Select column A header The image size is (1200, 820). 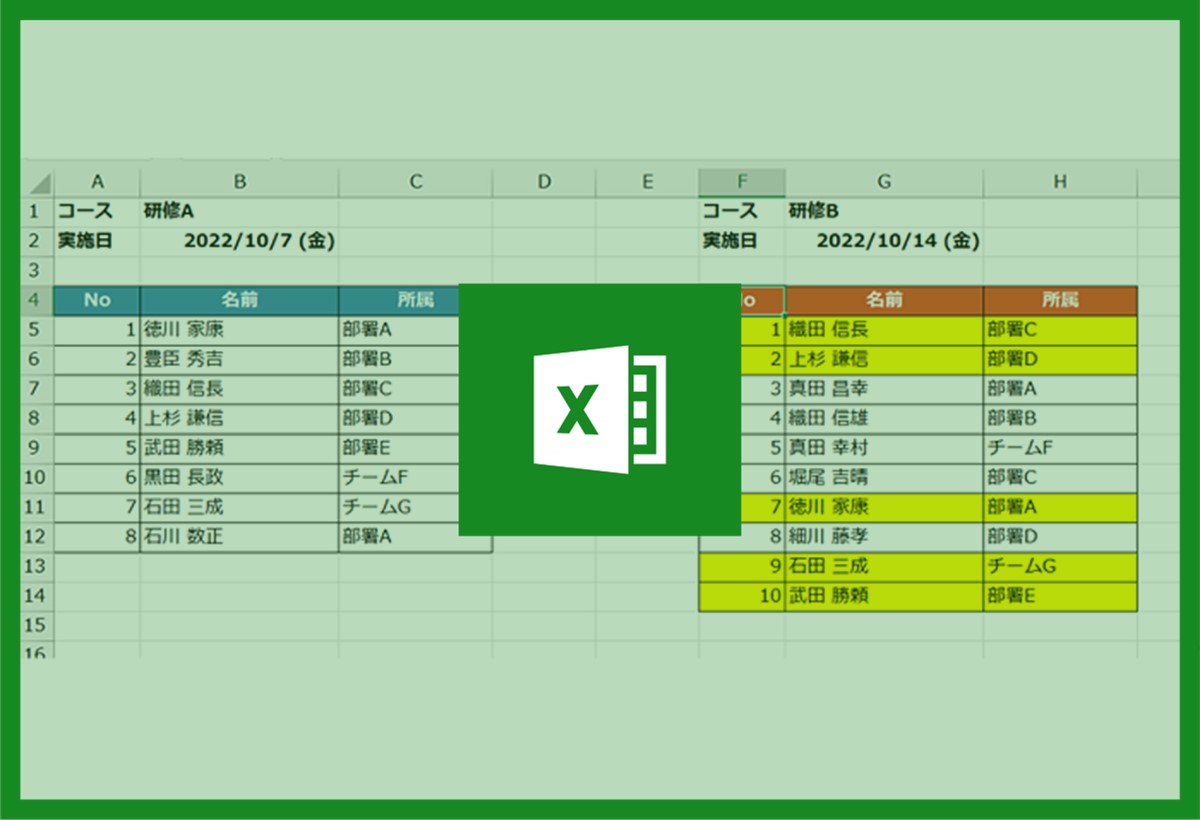tap(97, 182)
